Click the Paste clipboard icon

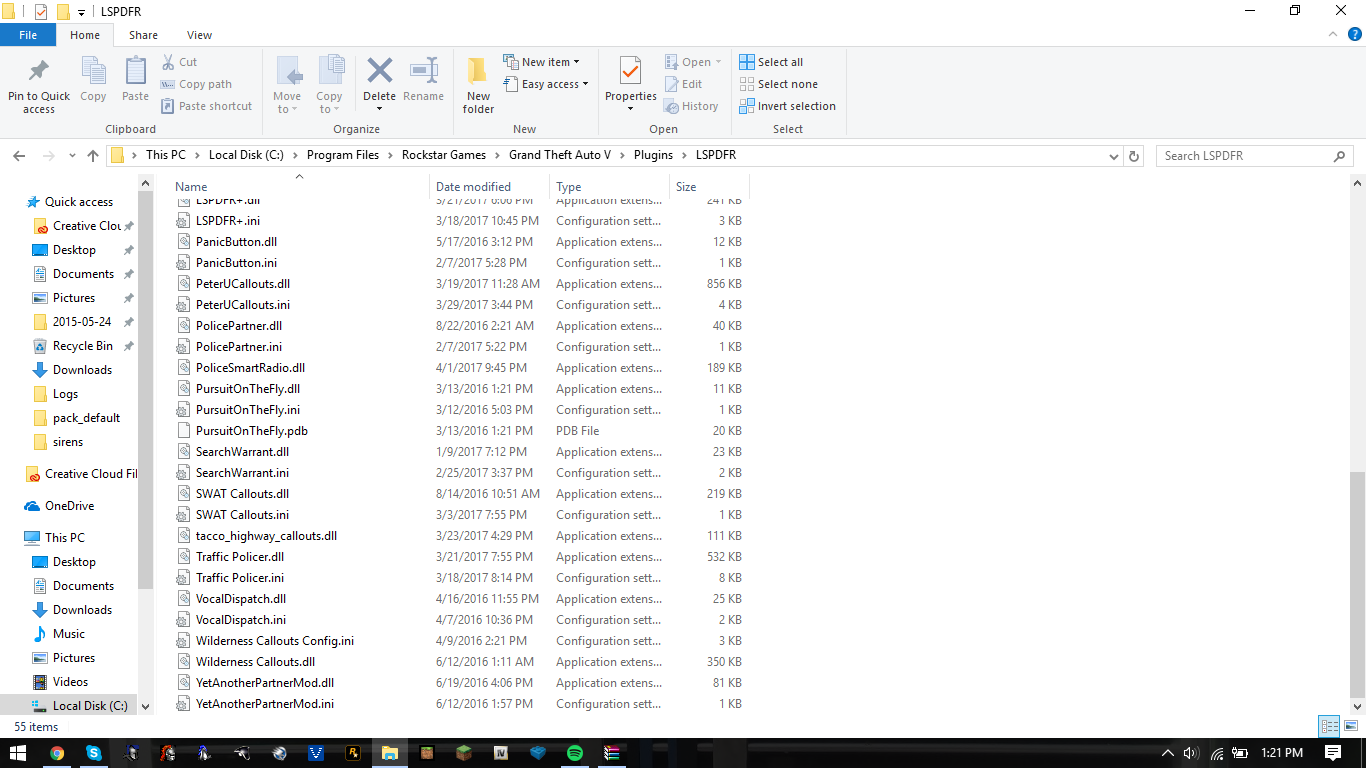pyautogui.click(x=135, y=71)
